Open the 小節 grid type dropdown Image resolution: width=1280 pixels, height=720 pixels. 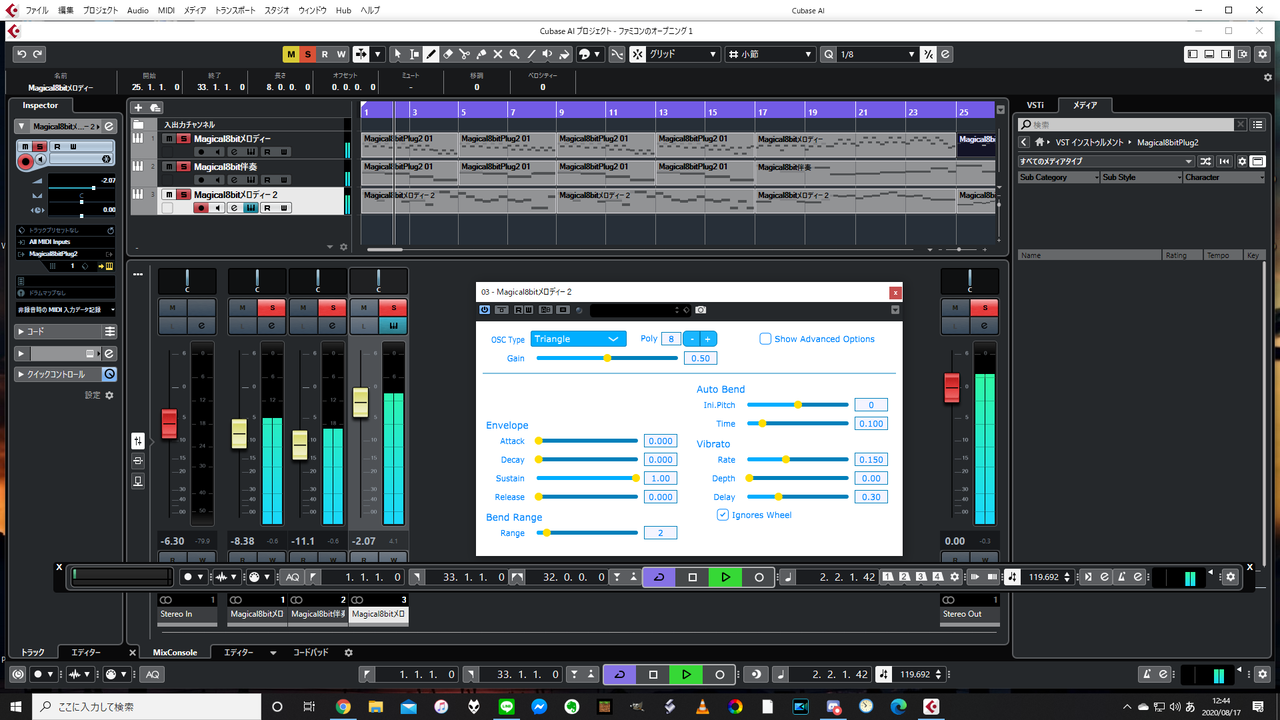[771, 54]
